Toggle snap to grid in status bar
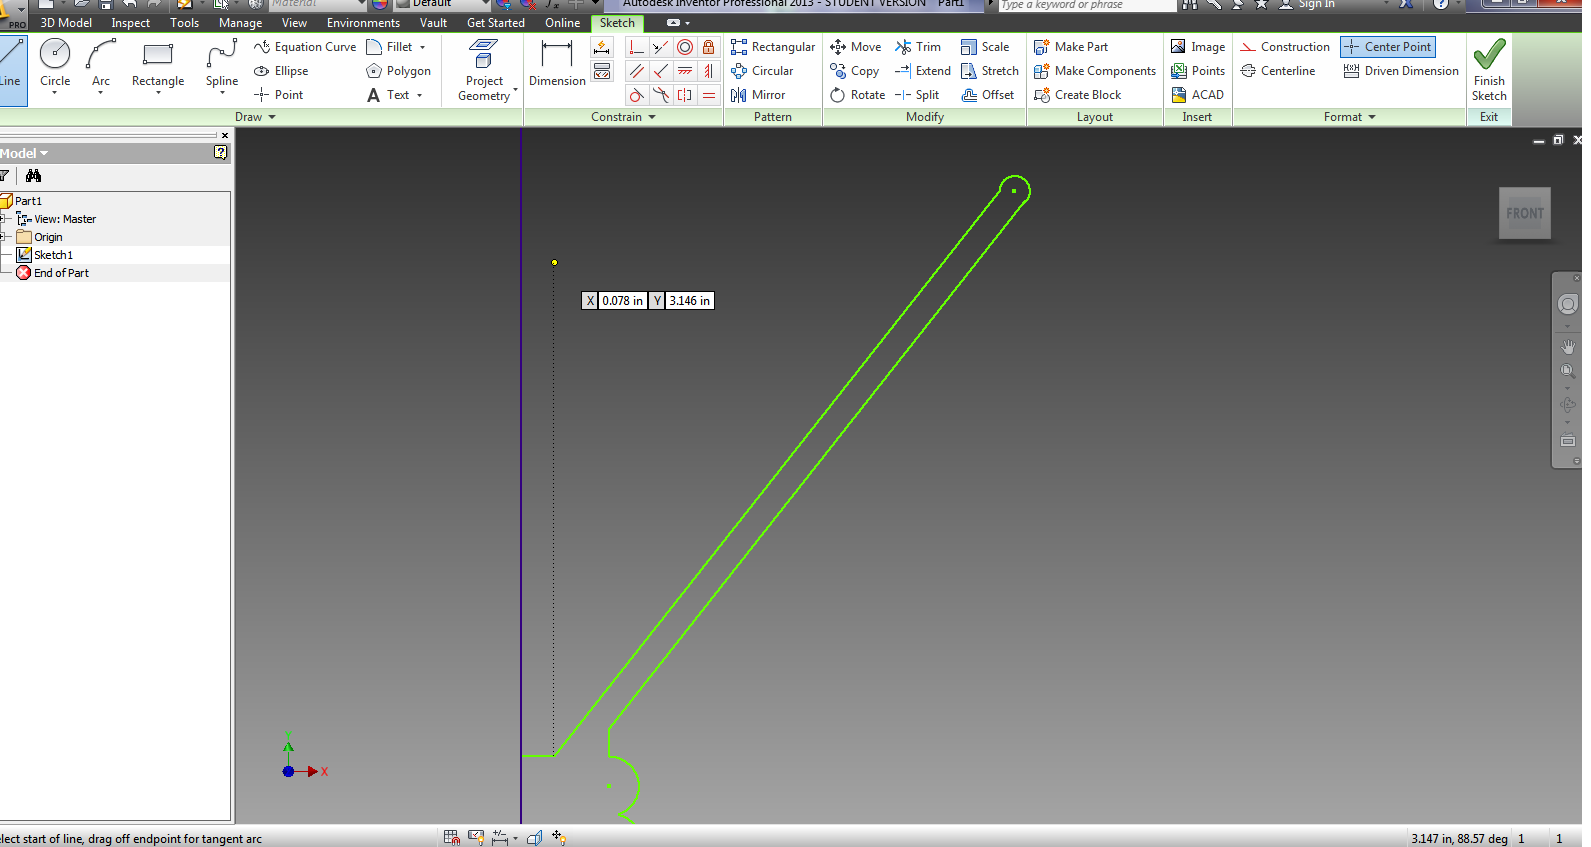This screenshot has width=1591, height=847. [x=451, y=838]
